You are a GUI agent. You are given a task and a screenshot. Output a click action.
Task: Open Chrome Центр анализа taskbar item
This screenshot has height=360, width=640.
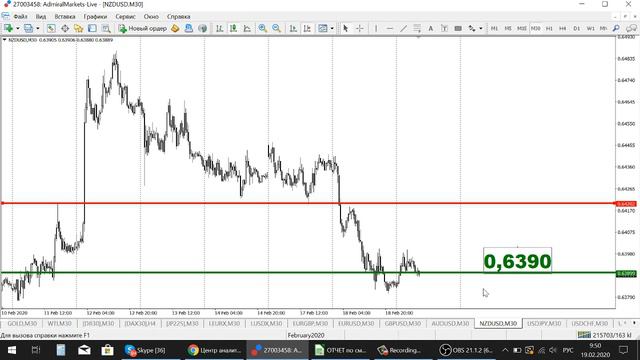pos(214,350)
